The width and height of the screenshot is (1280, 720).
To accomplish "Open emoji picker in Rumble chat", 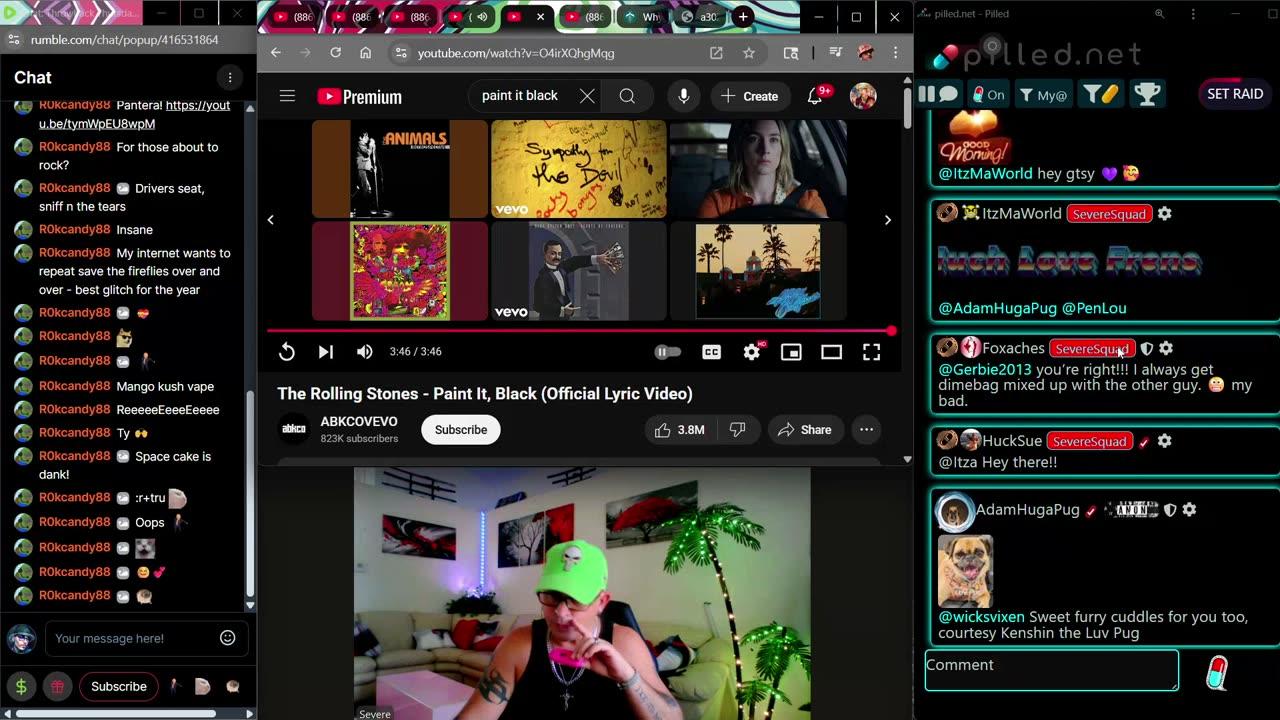I will click(228, 638).
